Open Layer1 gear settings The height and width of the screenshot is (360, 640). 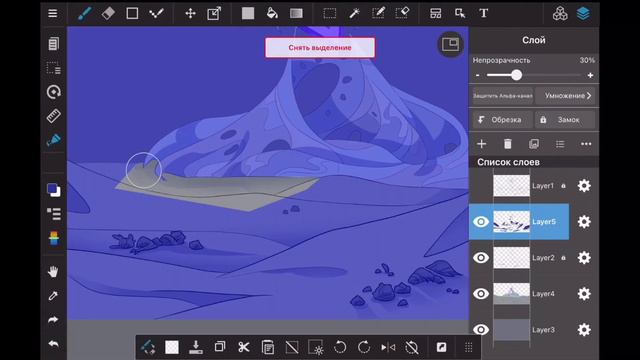[584, 186]
